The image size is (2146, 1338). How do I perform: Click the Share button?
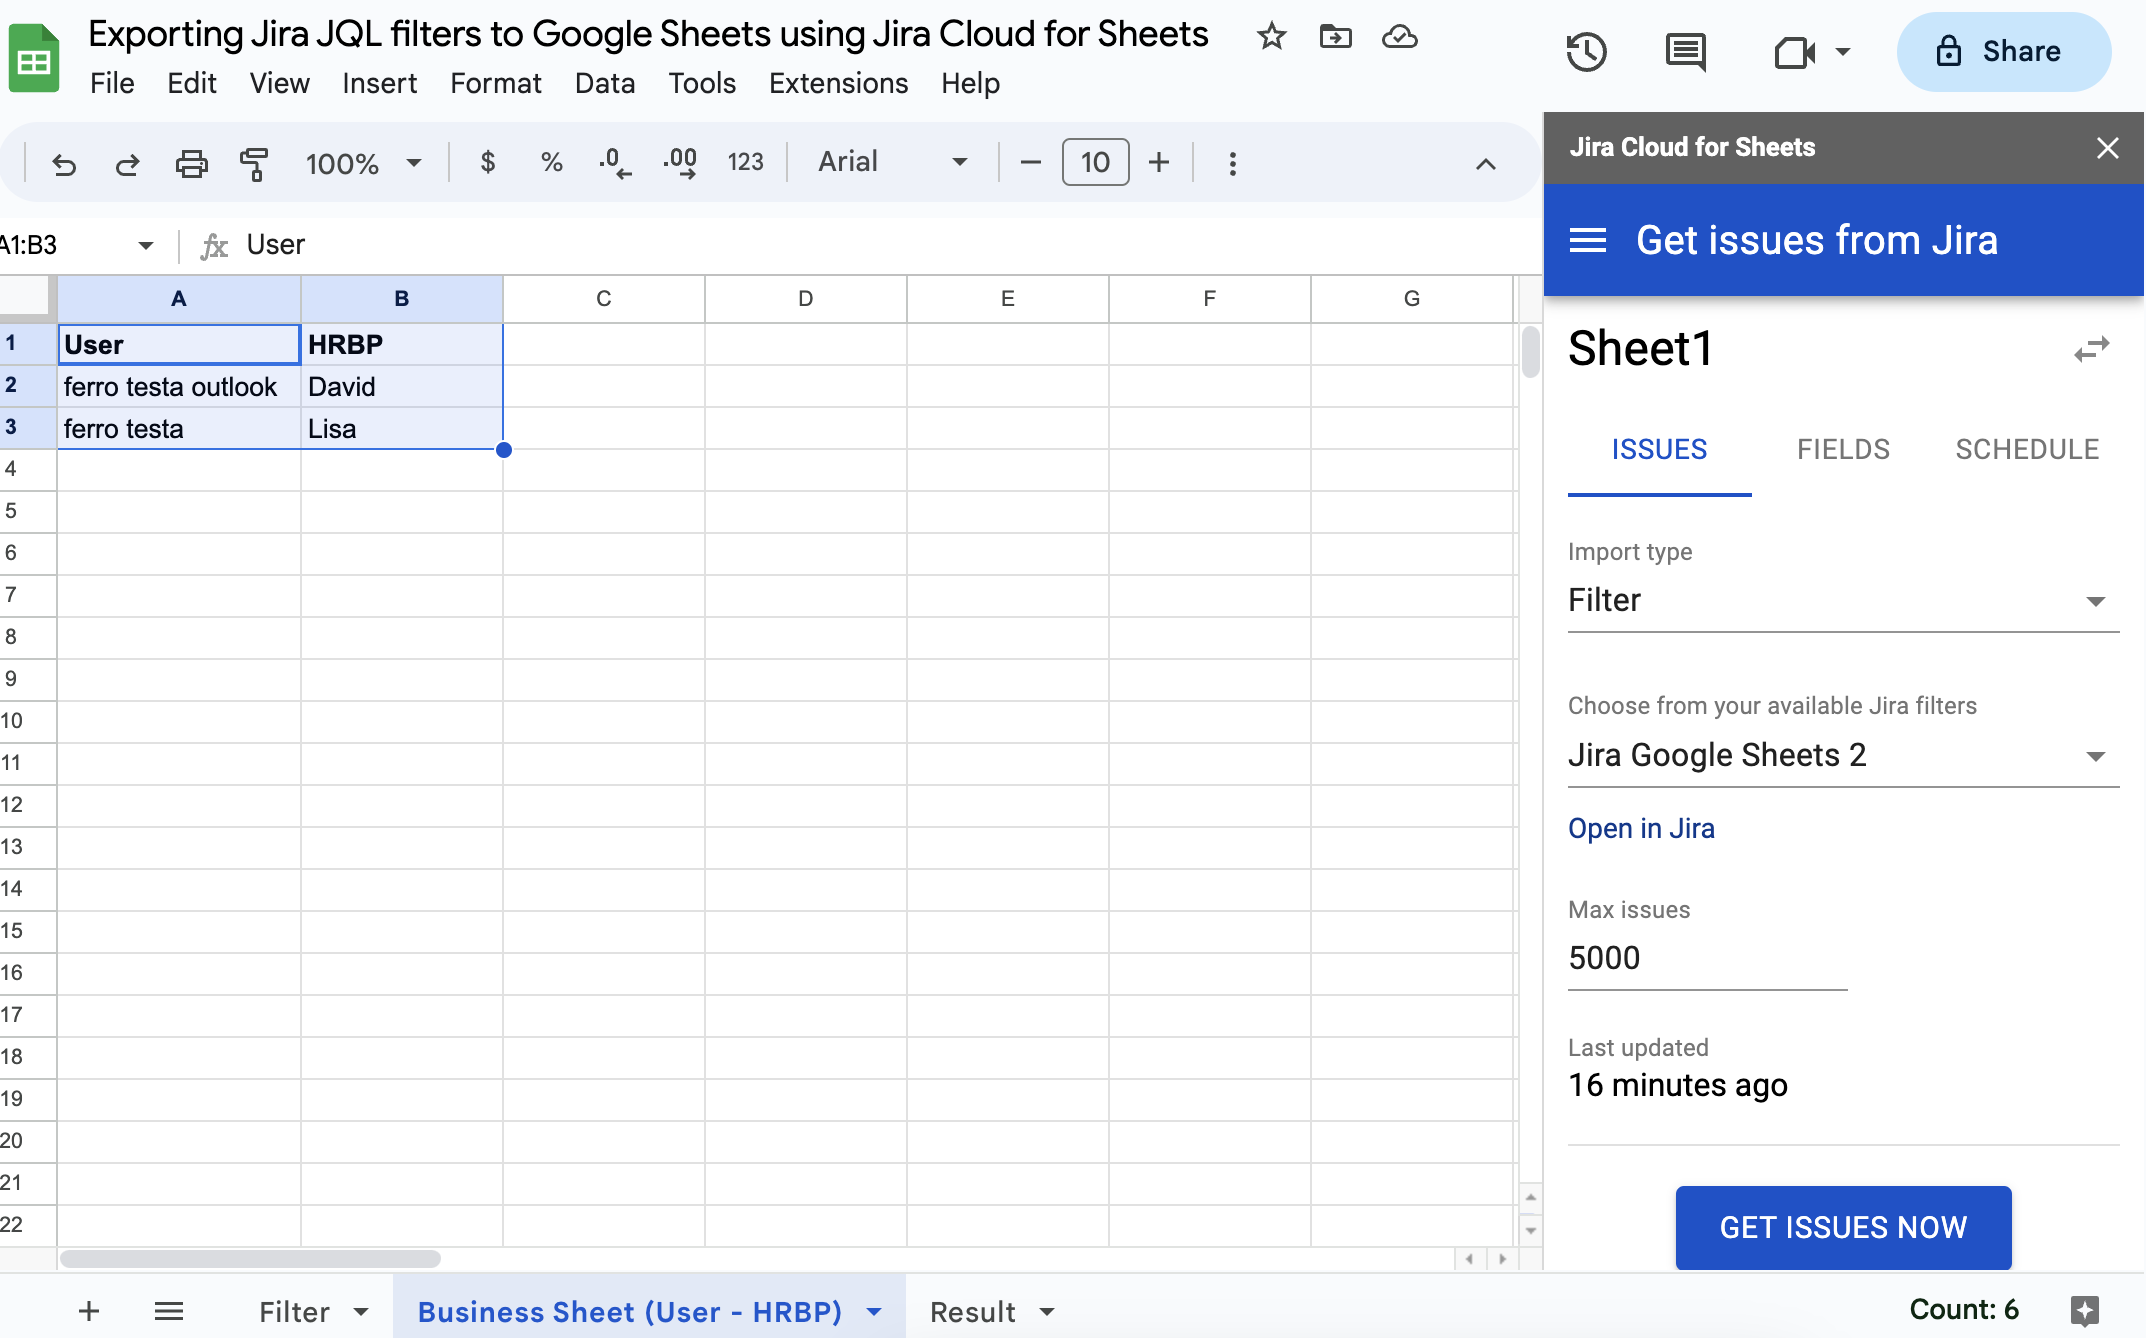(2003, 52)
